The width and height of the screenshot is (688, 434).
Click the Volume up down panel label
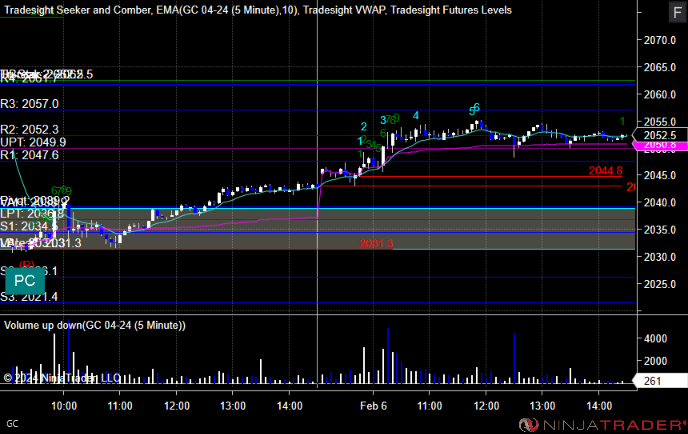point(95,325)
